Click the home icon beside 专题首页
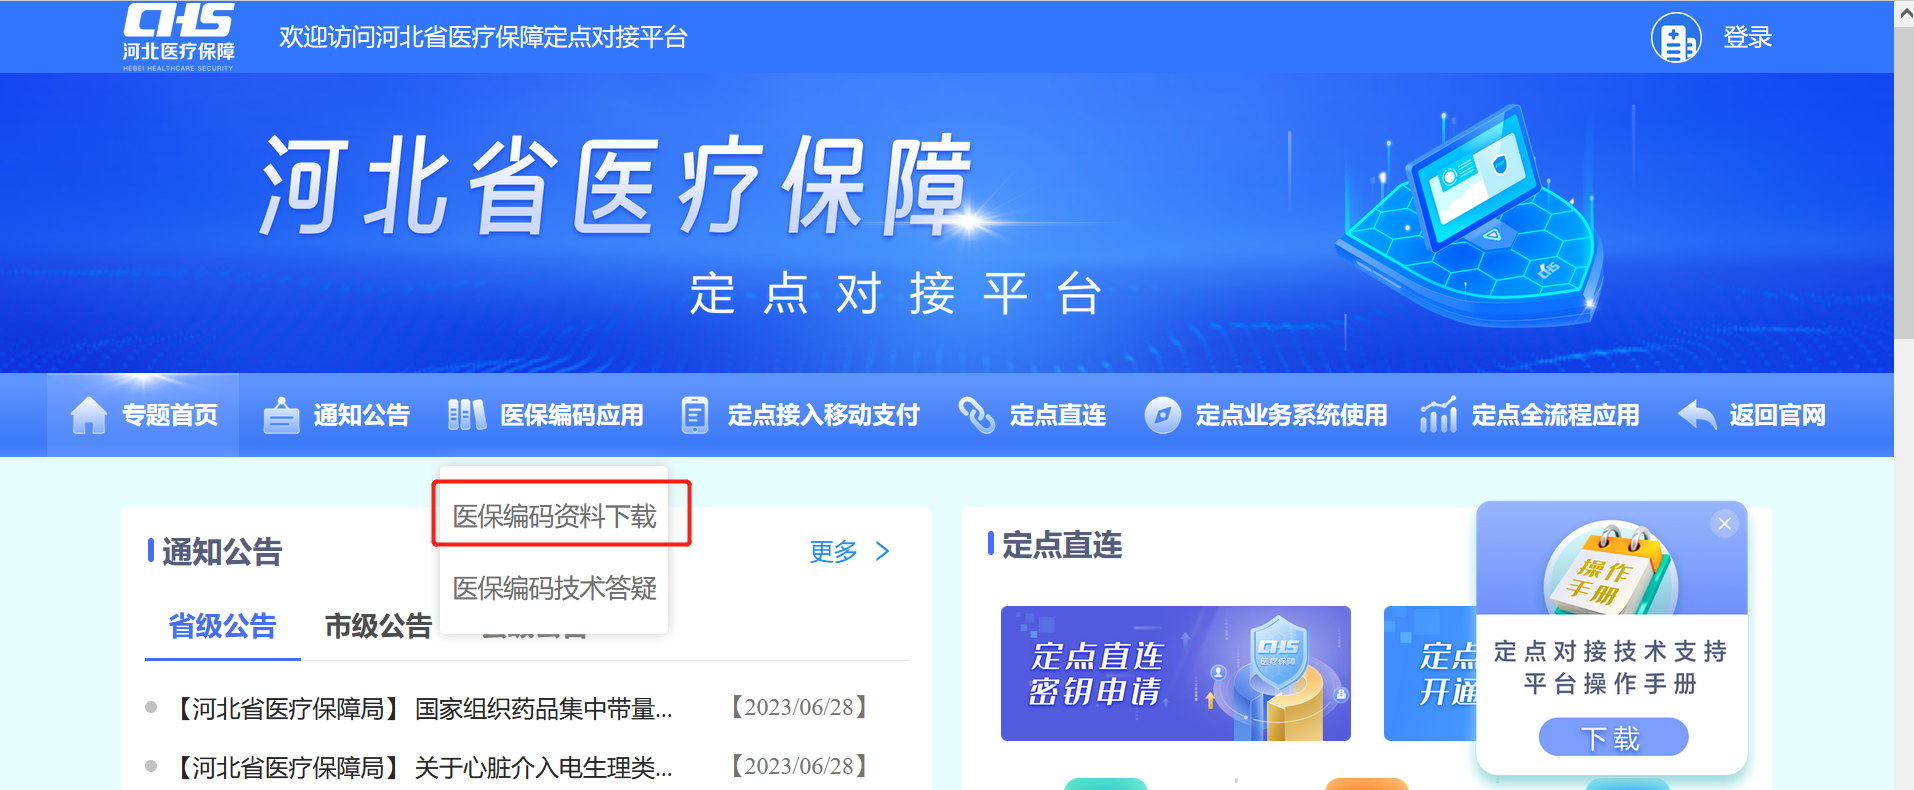Screen dimensions: 1914x790 pos(88,415)
